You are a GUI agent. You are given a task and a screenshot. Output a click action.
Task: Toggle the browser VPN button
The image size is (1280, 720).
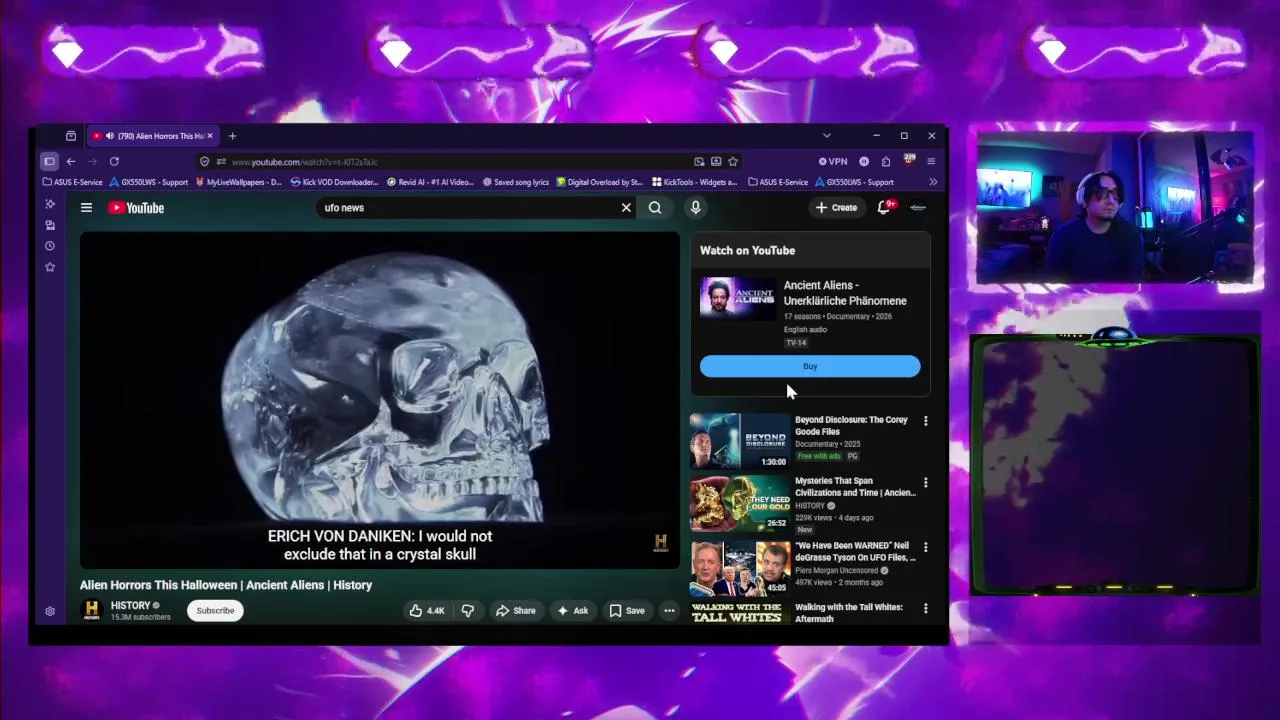(833, 161)
